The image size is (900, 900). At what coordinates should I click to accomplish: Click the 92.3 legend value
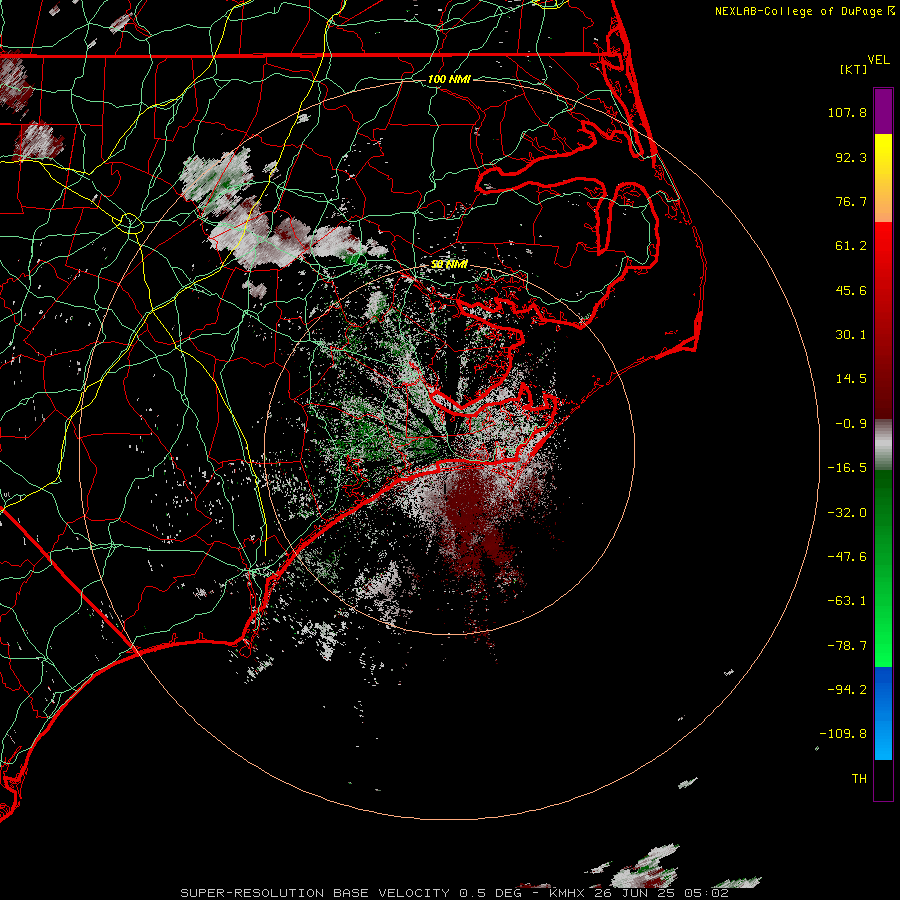tap(851, 157)
